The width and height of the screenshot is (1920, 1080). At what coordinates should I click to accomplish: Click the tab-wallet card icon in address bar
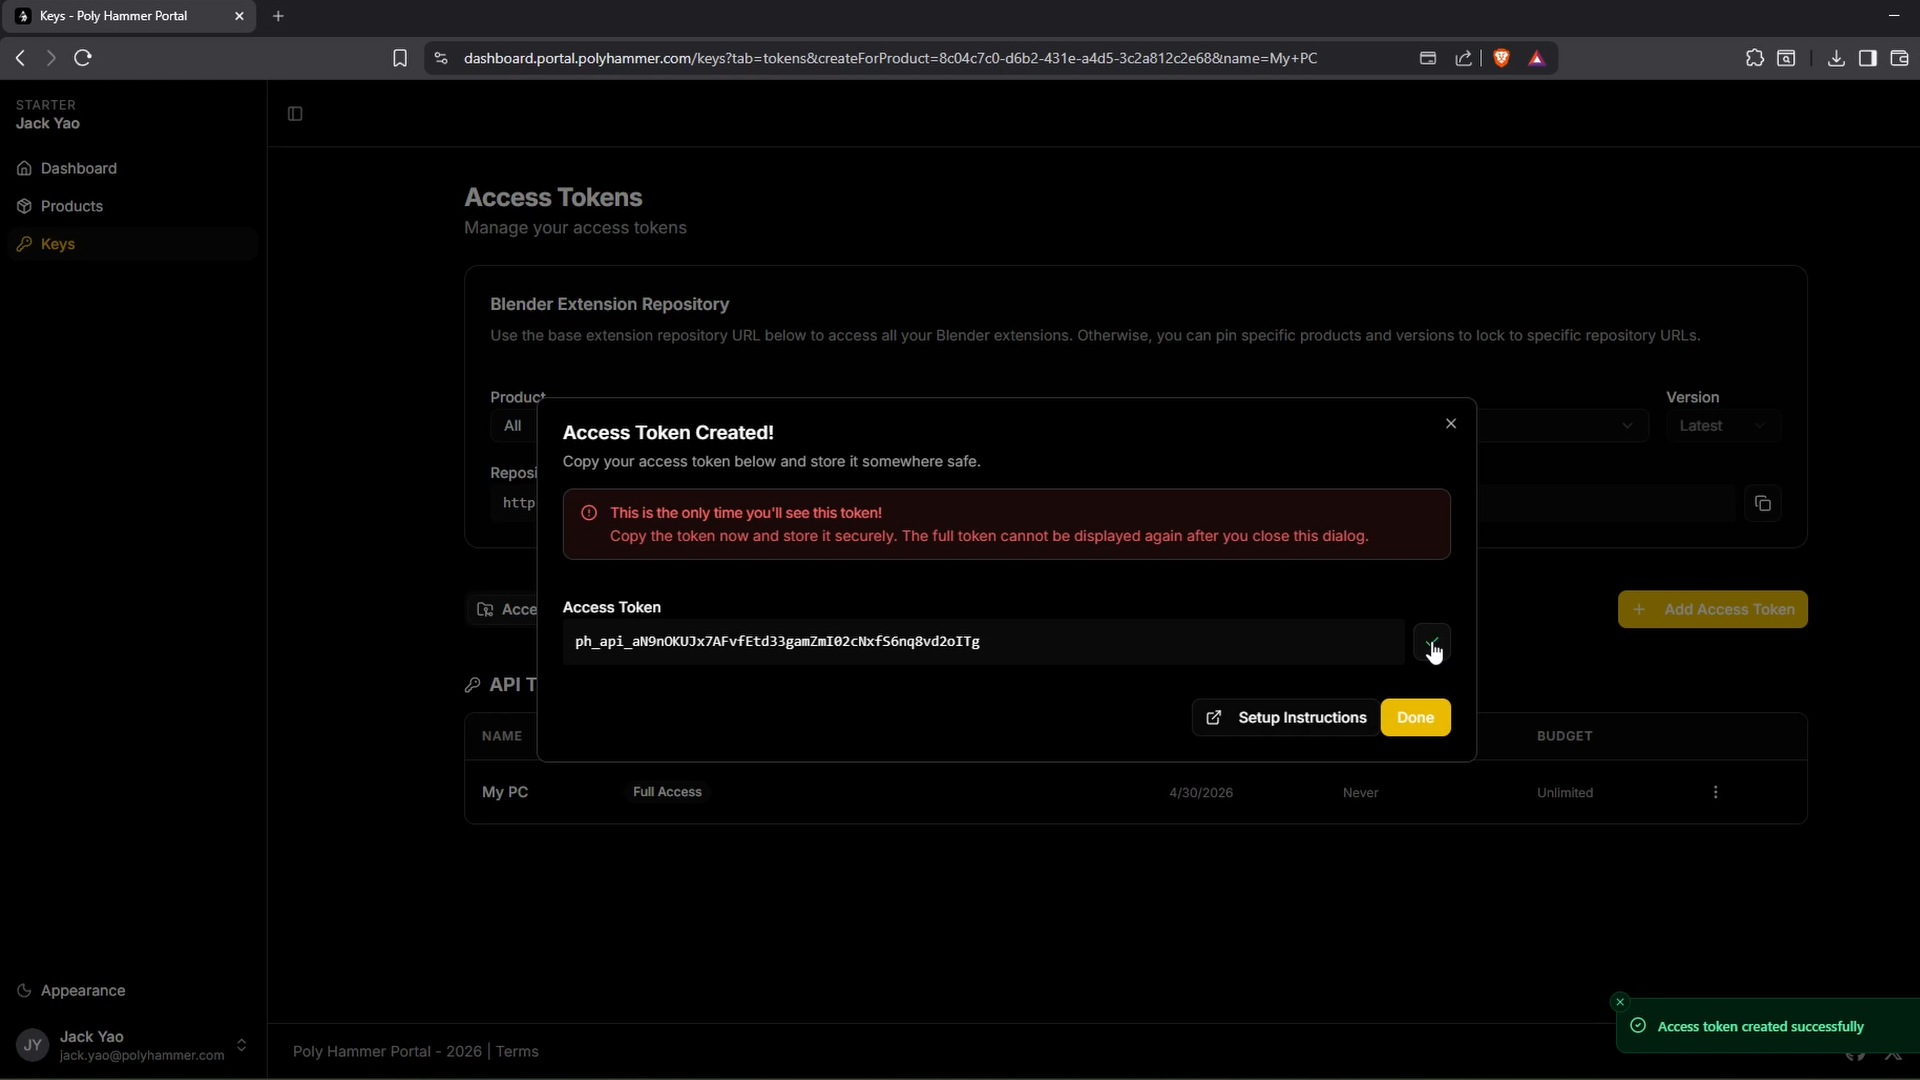tap(1428, 58)
